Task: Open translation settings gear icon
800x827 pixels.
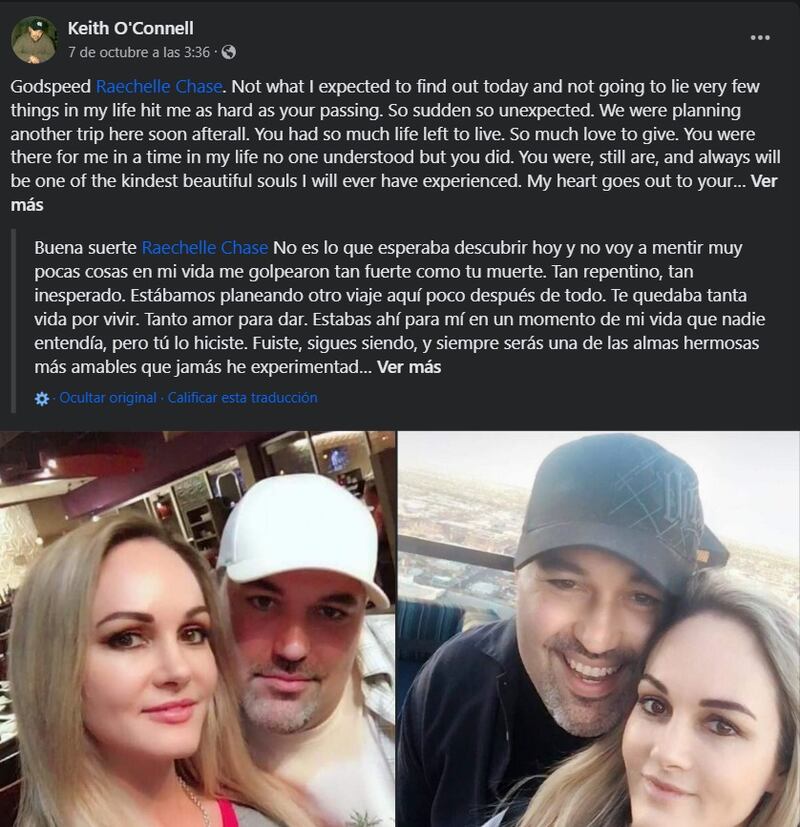Action: (42, 398)
